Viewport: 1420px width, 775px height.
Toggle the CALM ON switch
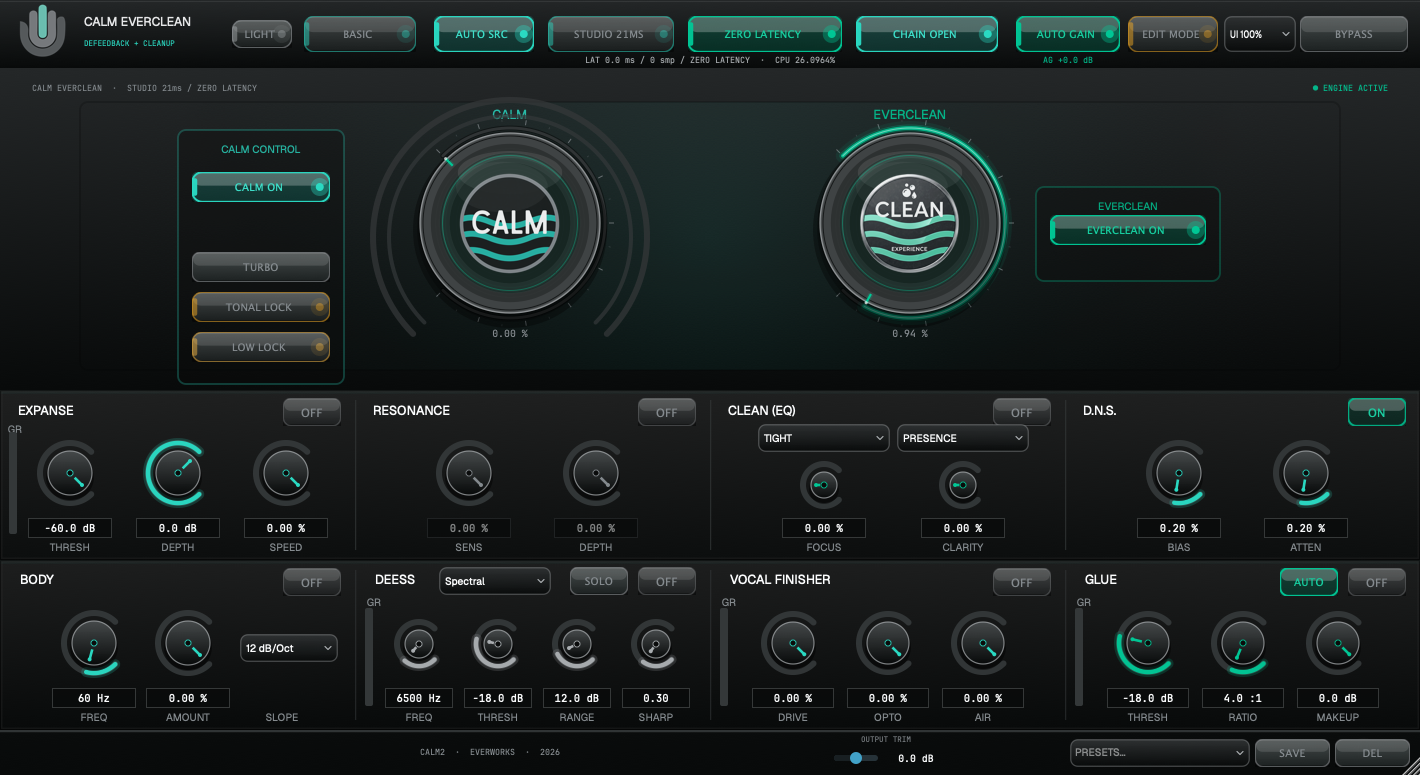(261, 187)
